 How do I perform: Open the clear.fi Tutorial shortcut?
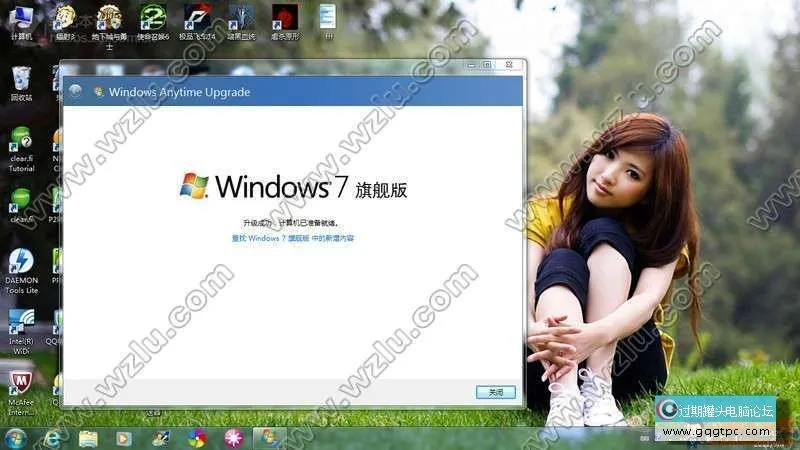[21, 150]
